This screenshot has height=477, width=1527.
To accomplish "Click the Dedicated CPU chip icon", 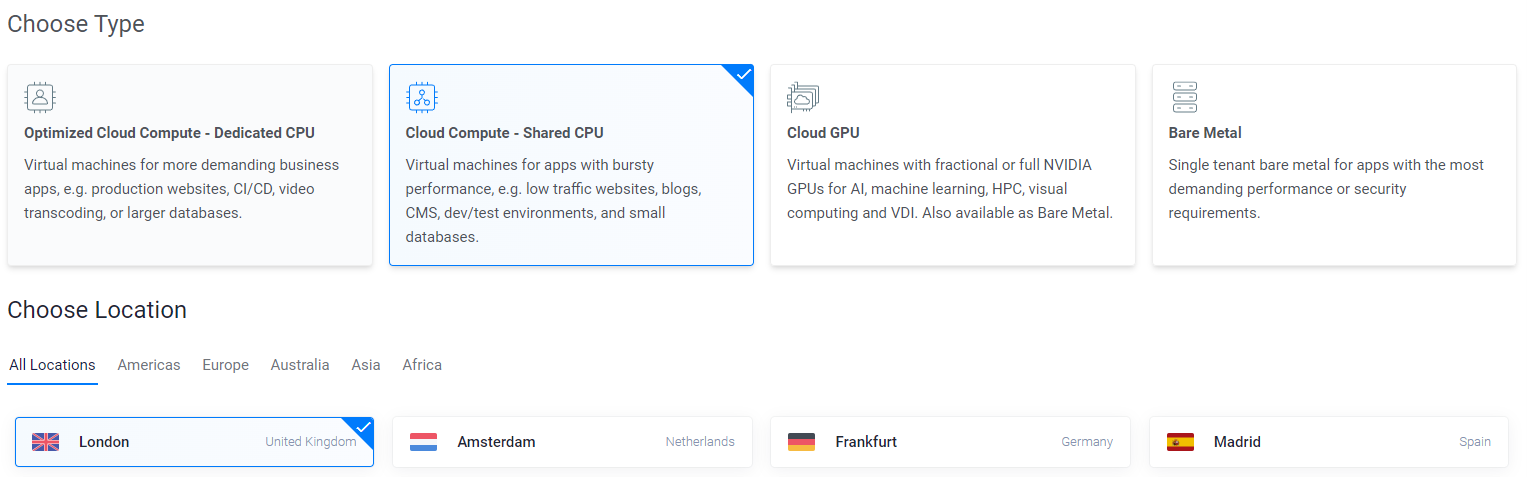I will pyautogui.click(x=40, y=97).
